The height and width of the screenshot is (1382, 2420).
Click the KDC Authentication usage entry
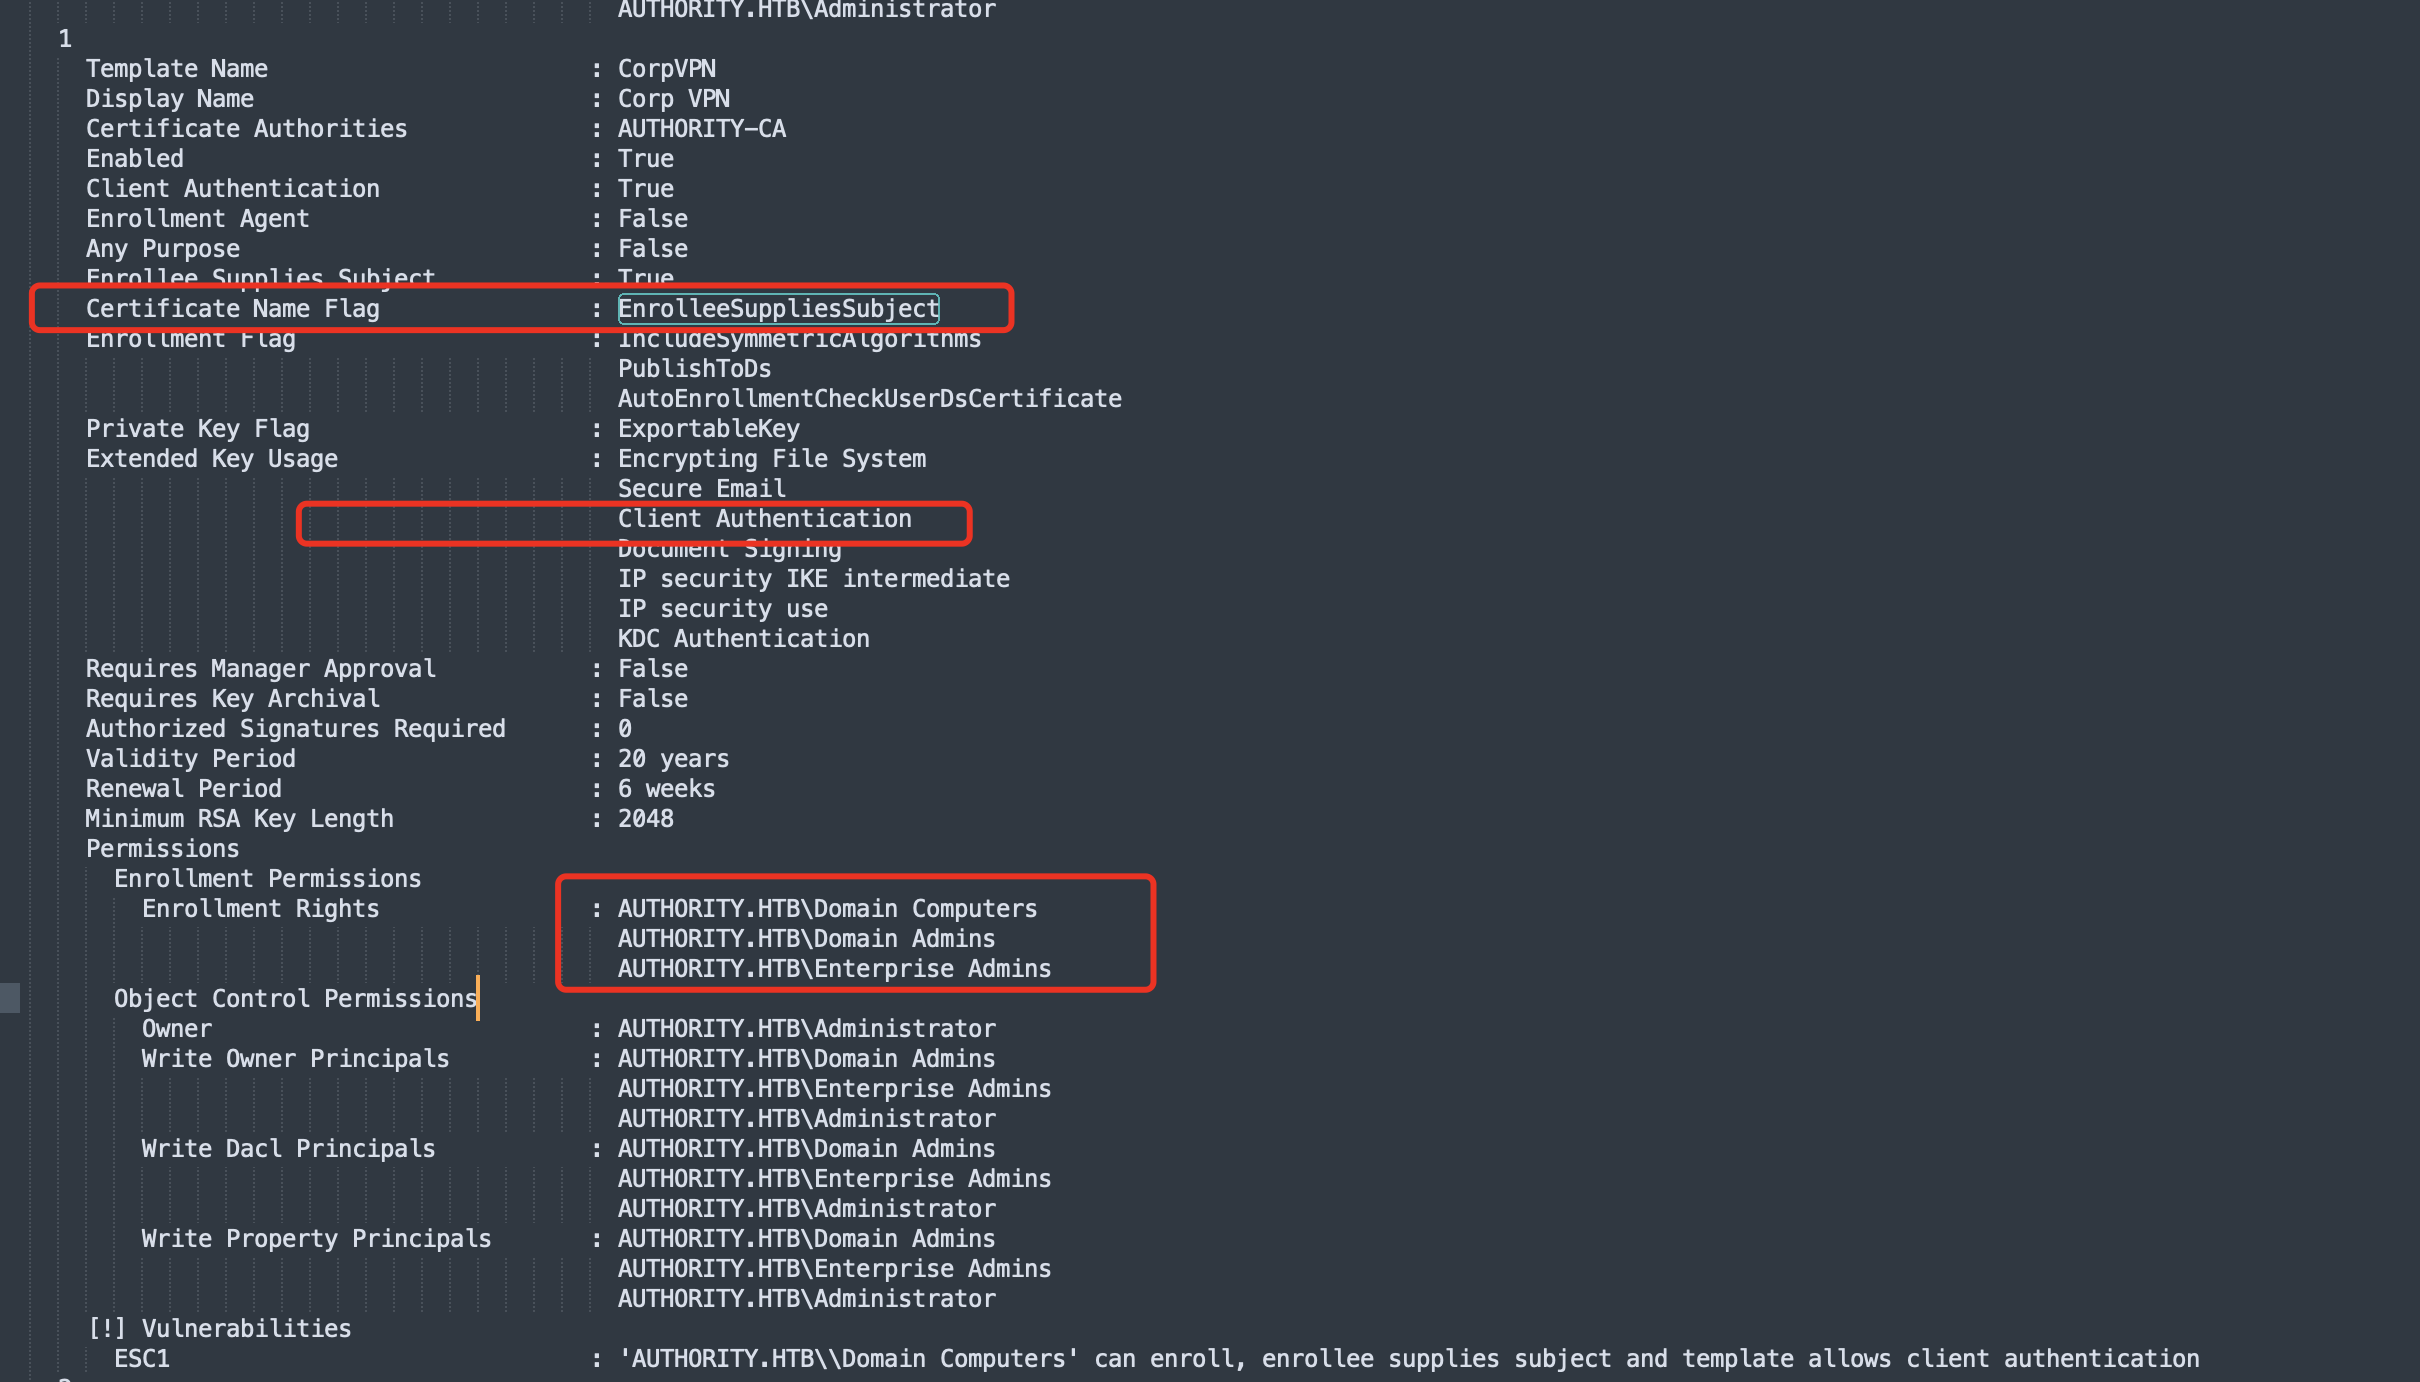(743, 639)
